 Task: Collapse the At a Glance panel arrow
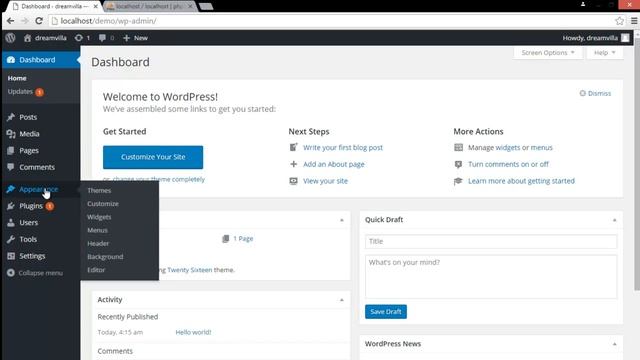pos(342,220)
